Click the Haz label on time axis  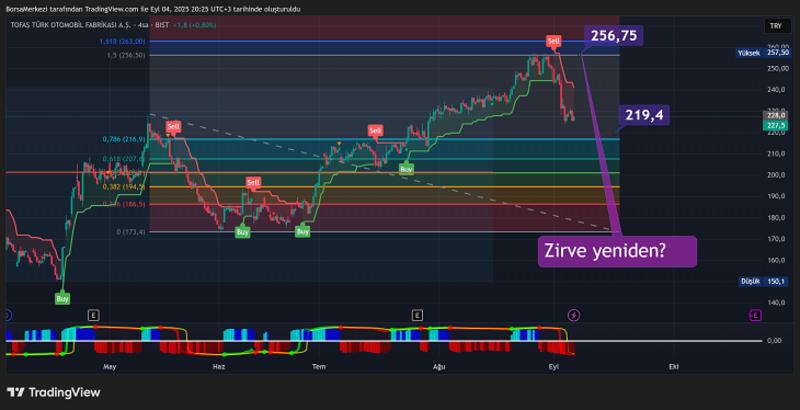pos(218,366)
